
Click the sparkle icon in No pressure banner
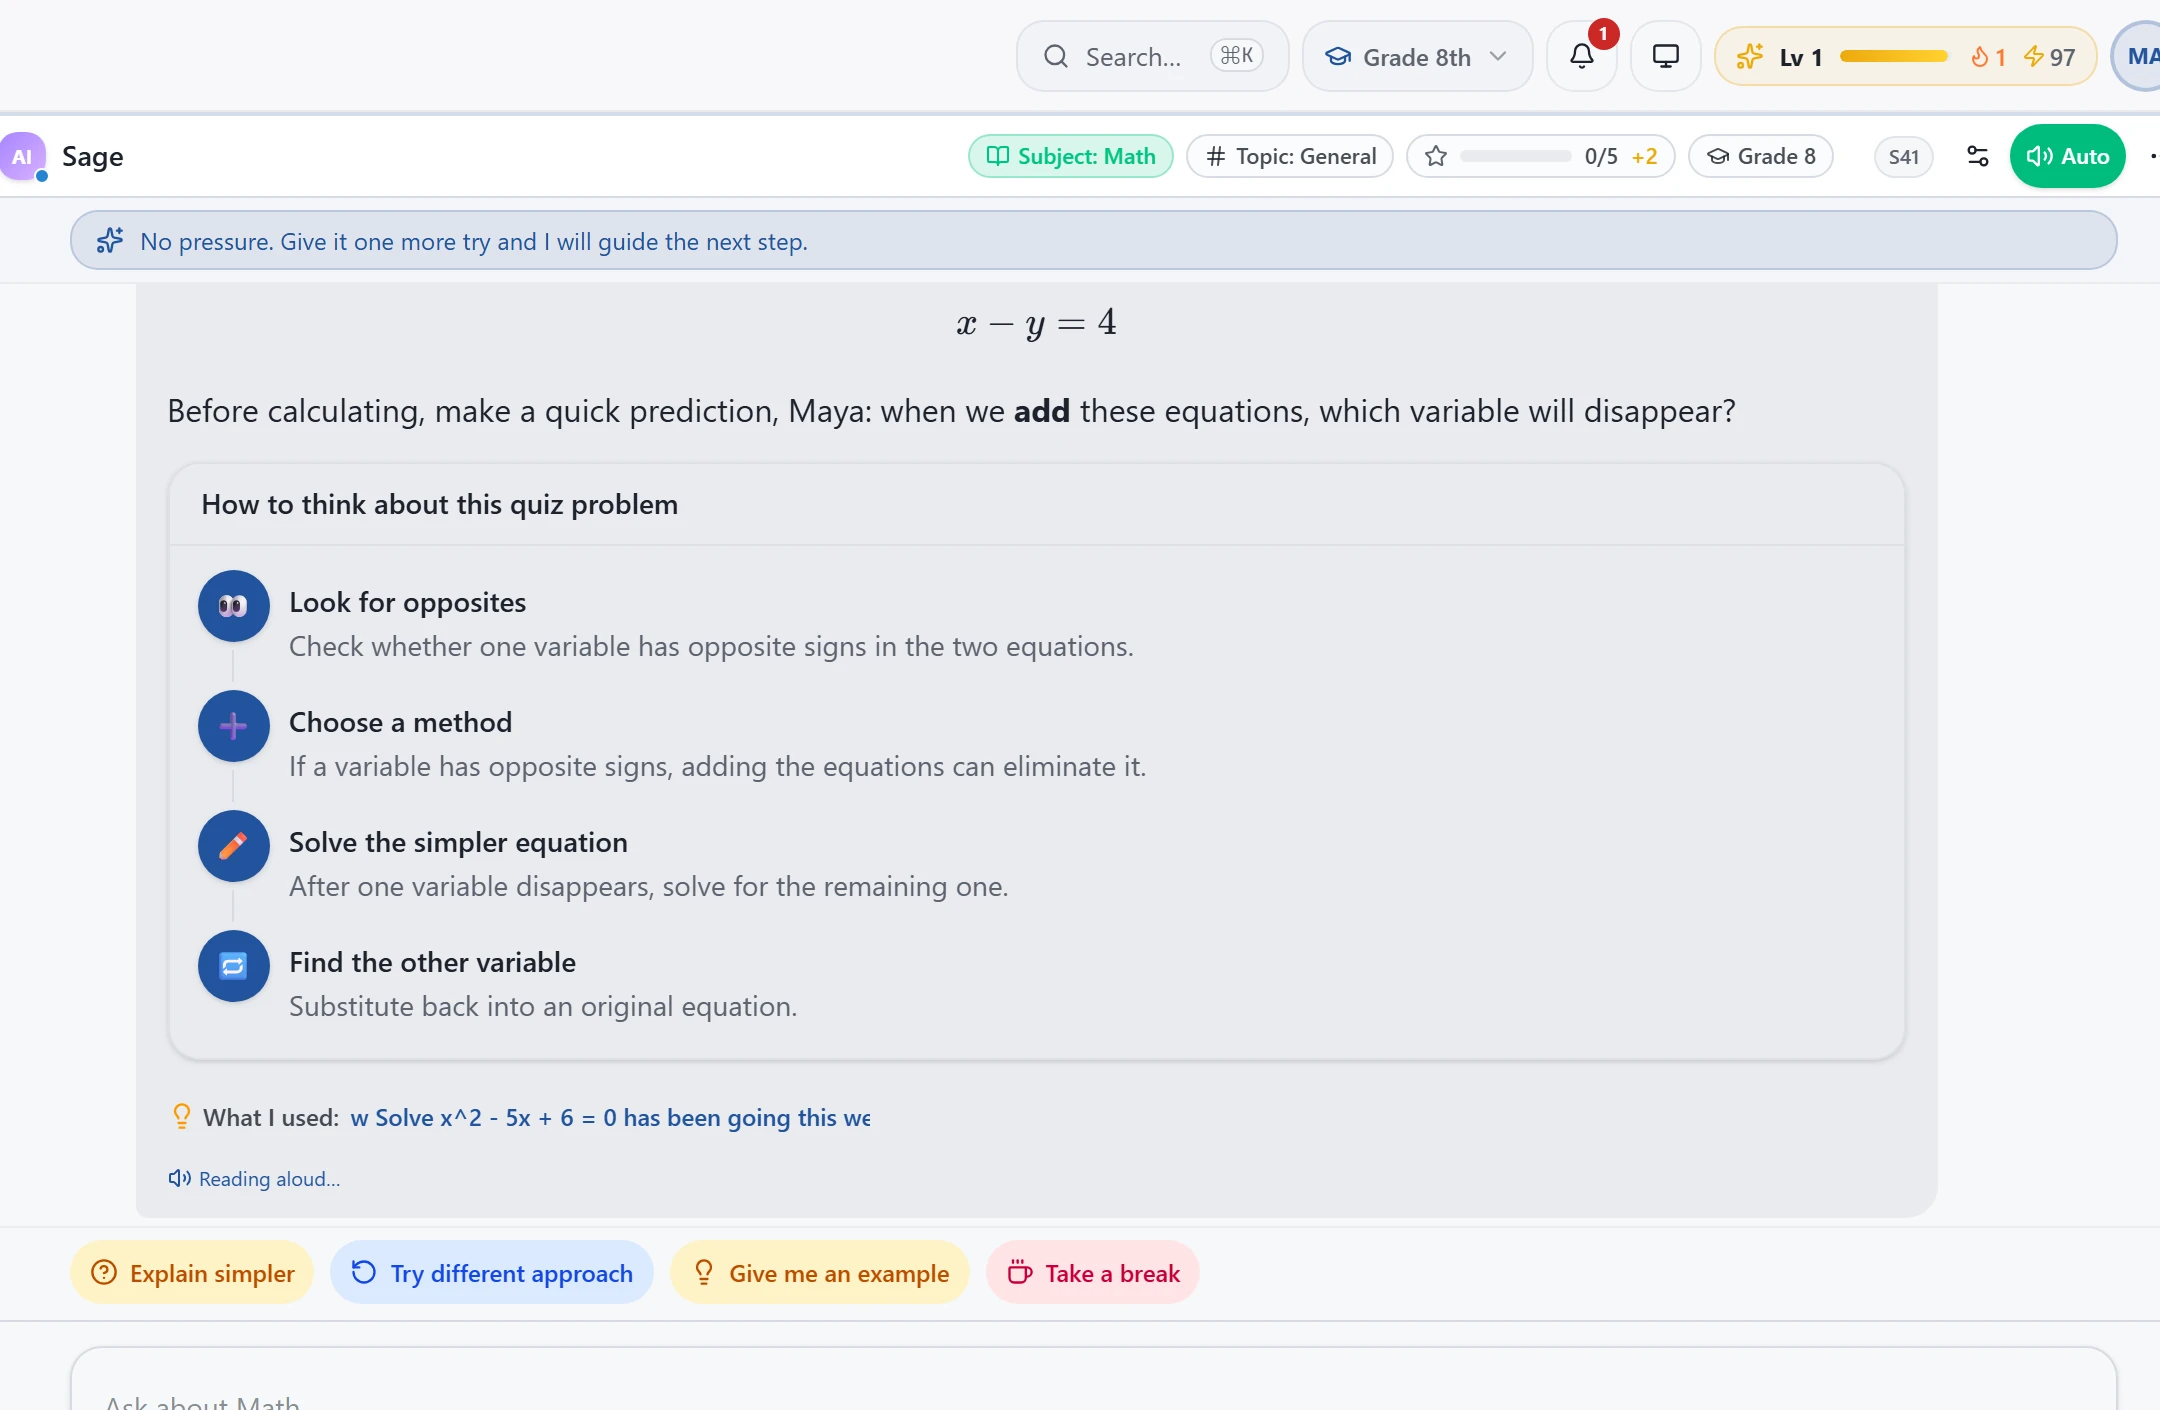pyautogui.click(x=110, y=241)
